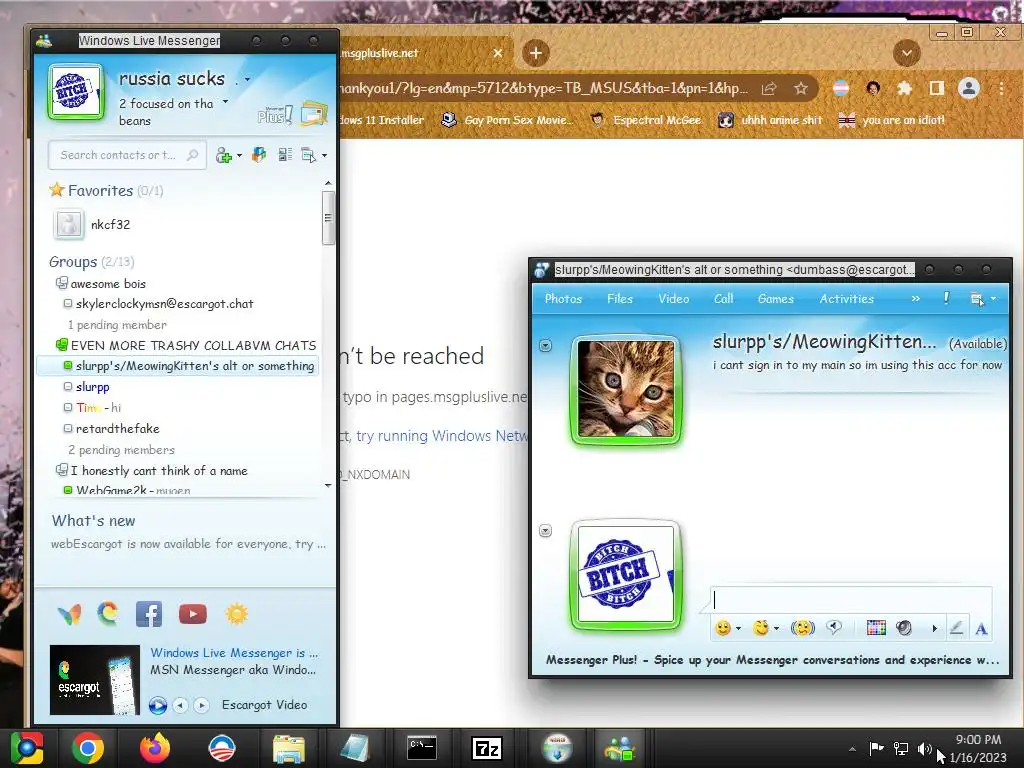This screenshot has width=1024, height=768.
Task: Click the sun weather icon
Action: [237, 614]
